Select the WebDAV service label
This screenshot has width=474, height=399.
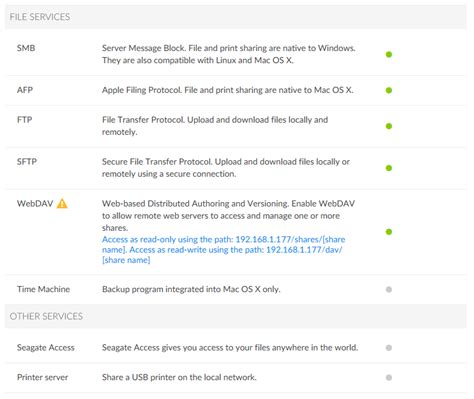point(35,204)
